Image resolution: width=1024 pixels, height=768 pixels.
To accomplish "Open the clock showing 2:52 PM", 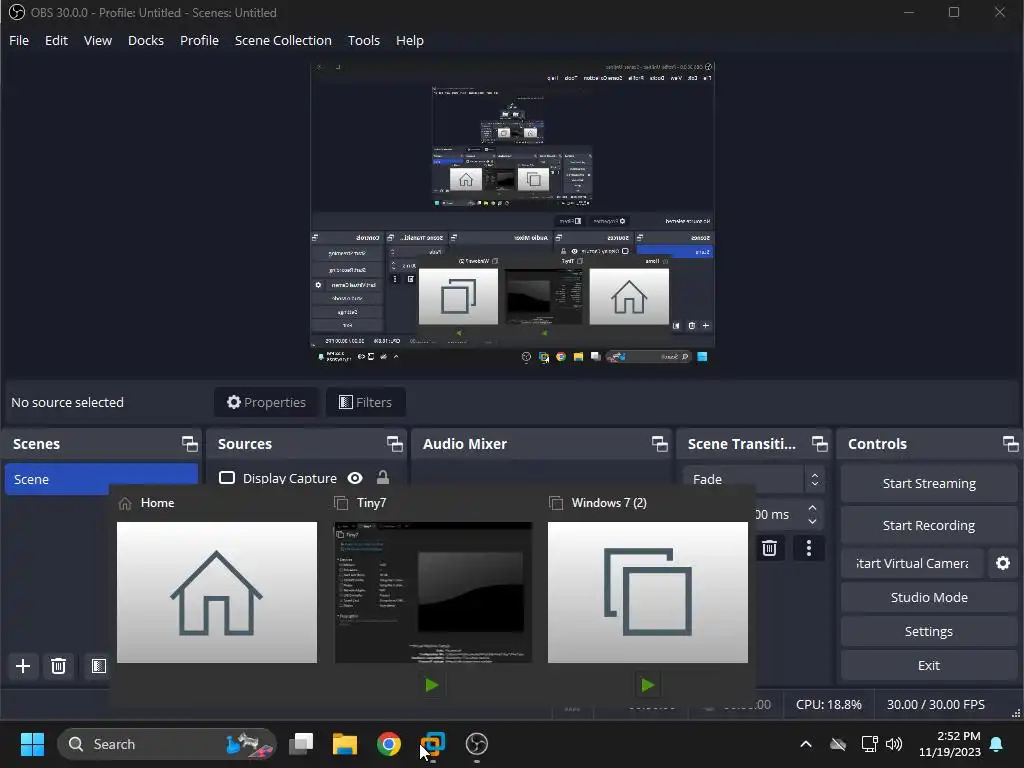I will click(x=950, y=744).
